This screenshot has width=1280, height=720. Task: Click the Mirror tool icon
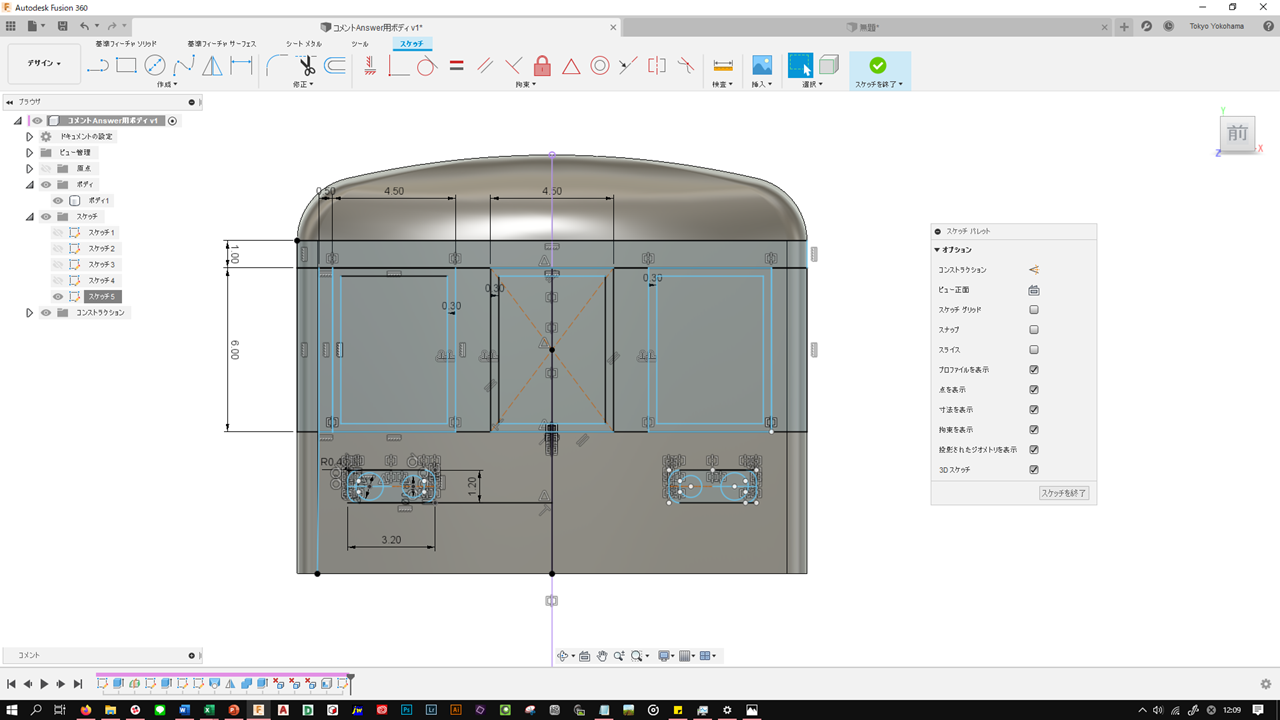[x=213, y=66]
